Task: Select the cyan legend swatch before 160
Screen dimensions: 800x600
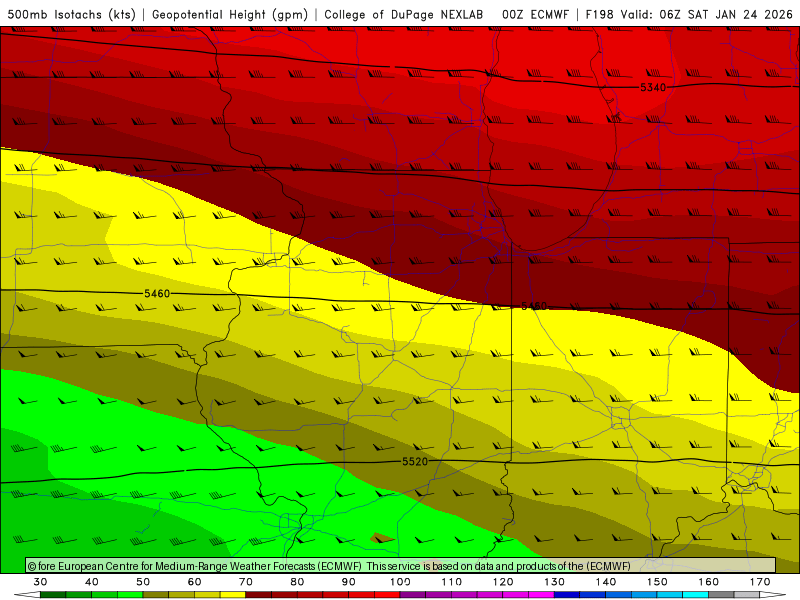Action: tap(696, 595)
